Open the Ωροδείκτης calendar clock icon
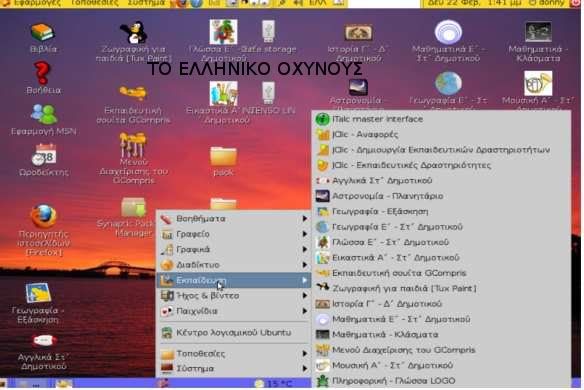584x390 pixels. 44,154
